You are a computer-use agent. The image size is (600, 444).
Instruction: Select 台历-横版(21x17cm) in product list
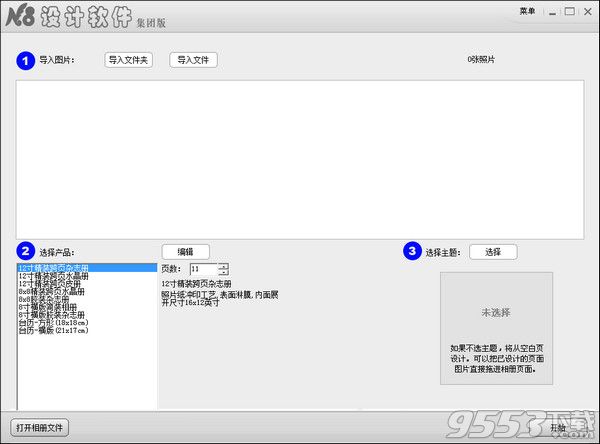point(87,330)
